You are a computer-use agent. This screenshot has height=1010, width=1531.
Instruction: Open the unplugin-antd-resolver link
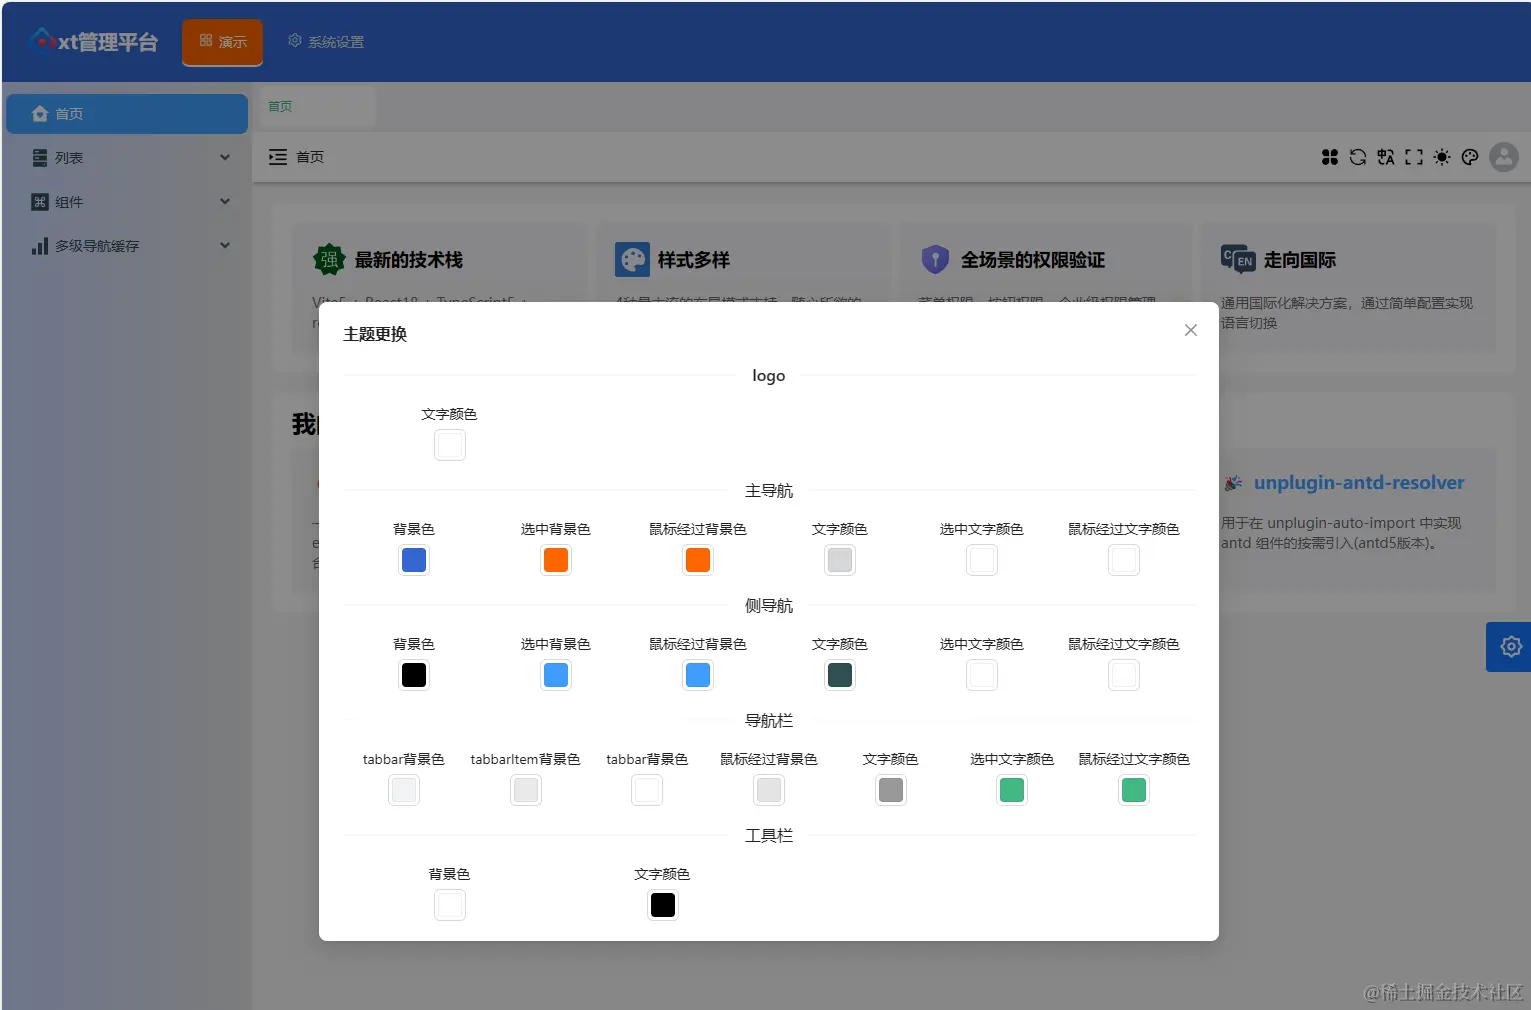coord(1359,483)
